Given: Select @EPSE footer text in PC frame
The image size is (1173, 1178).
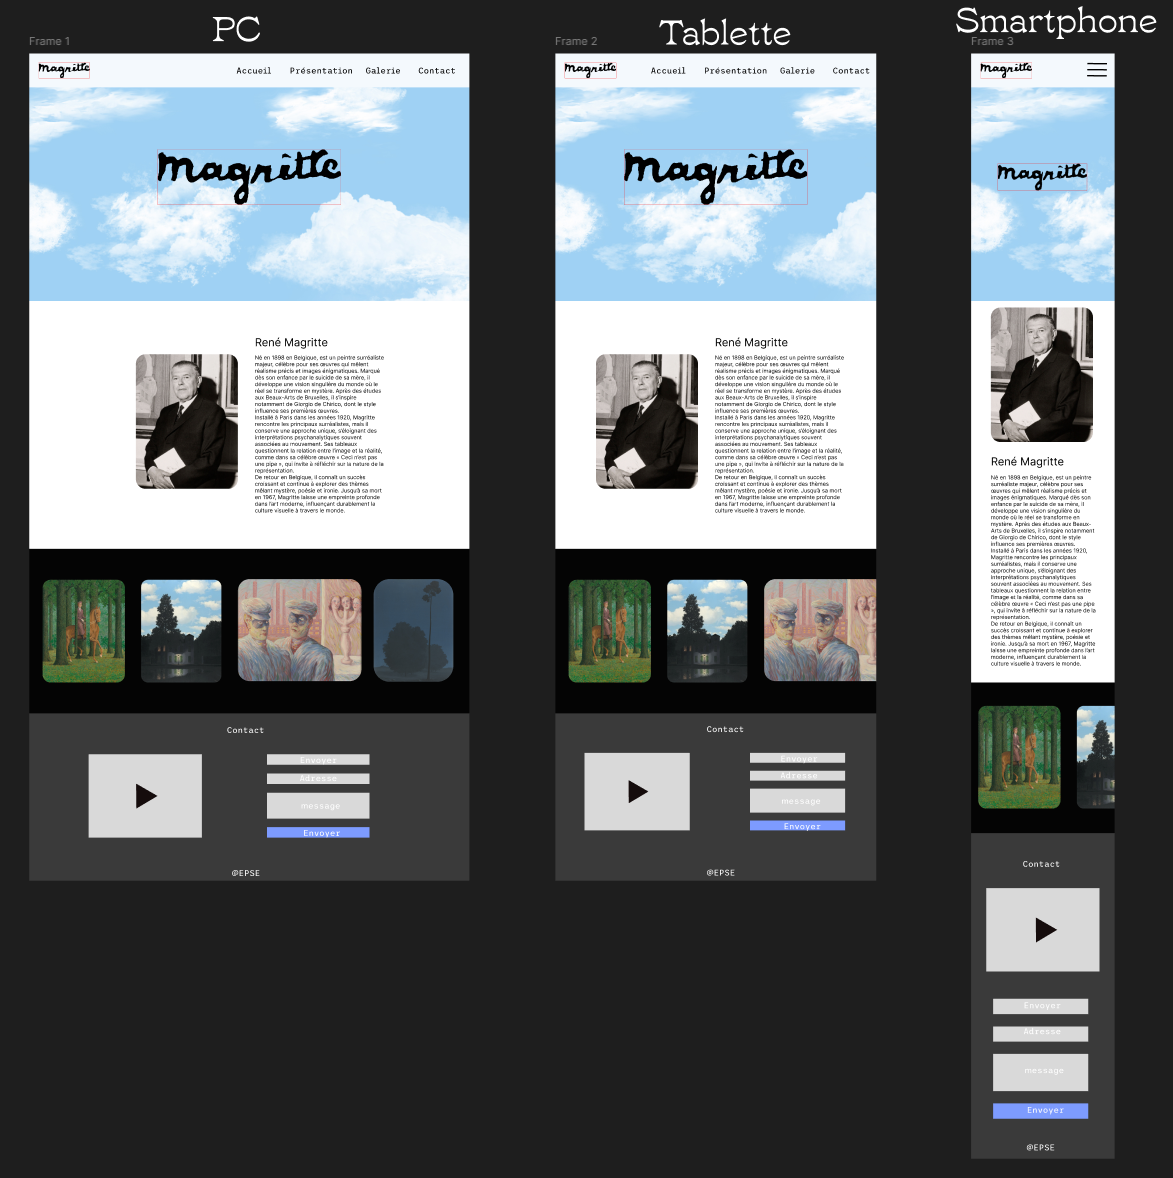Looking at the screenshot, I should (246, 873).
